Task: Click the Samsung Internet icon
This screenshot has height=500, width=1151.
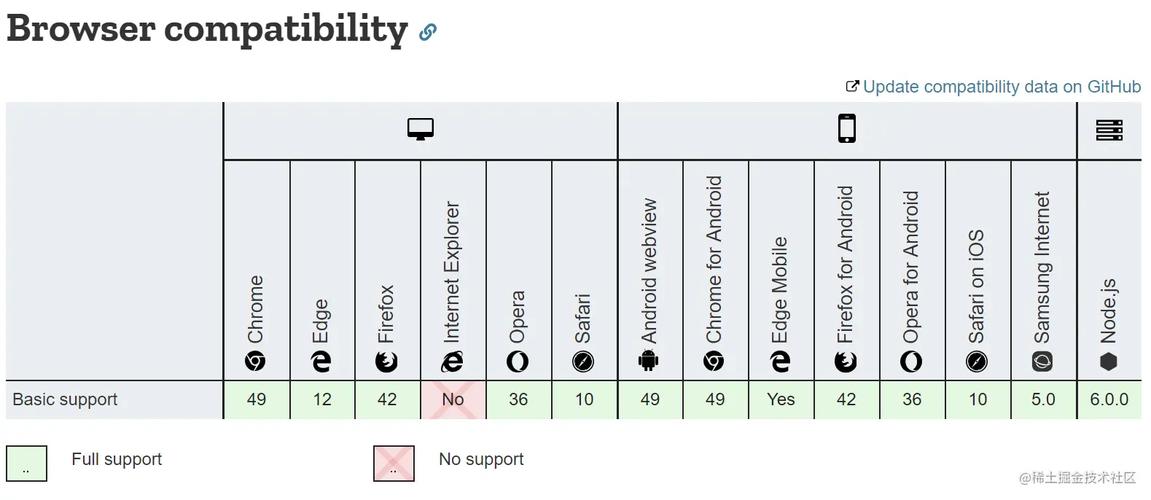Action: pyautogui.click(x=1043, y=362)
